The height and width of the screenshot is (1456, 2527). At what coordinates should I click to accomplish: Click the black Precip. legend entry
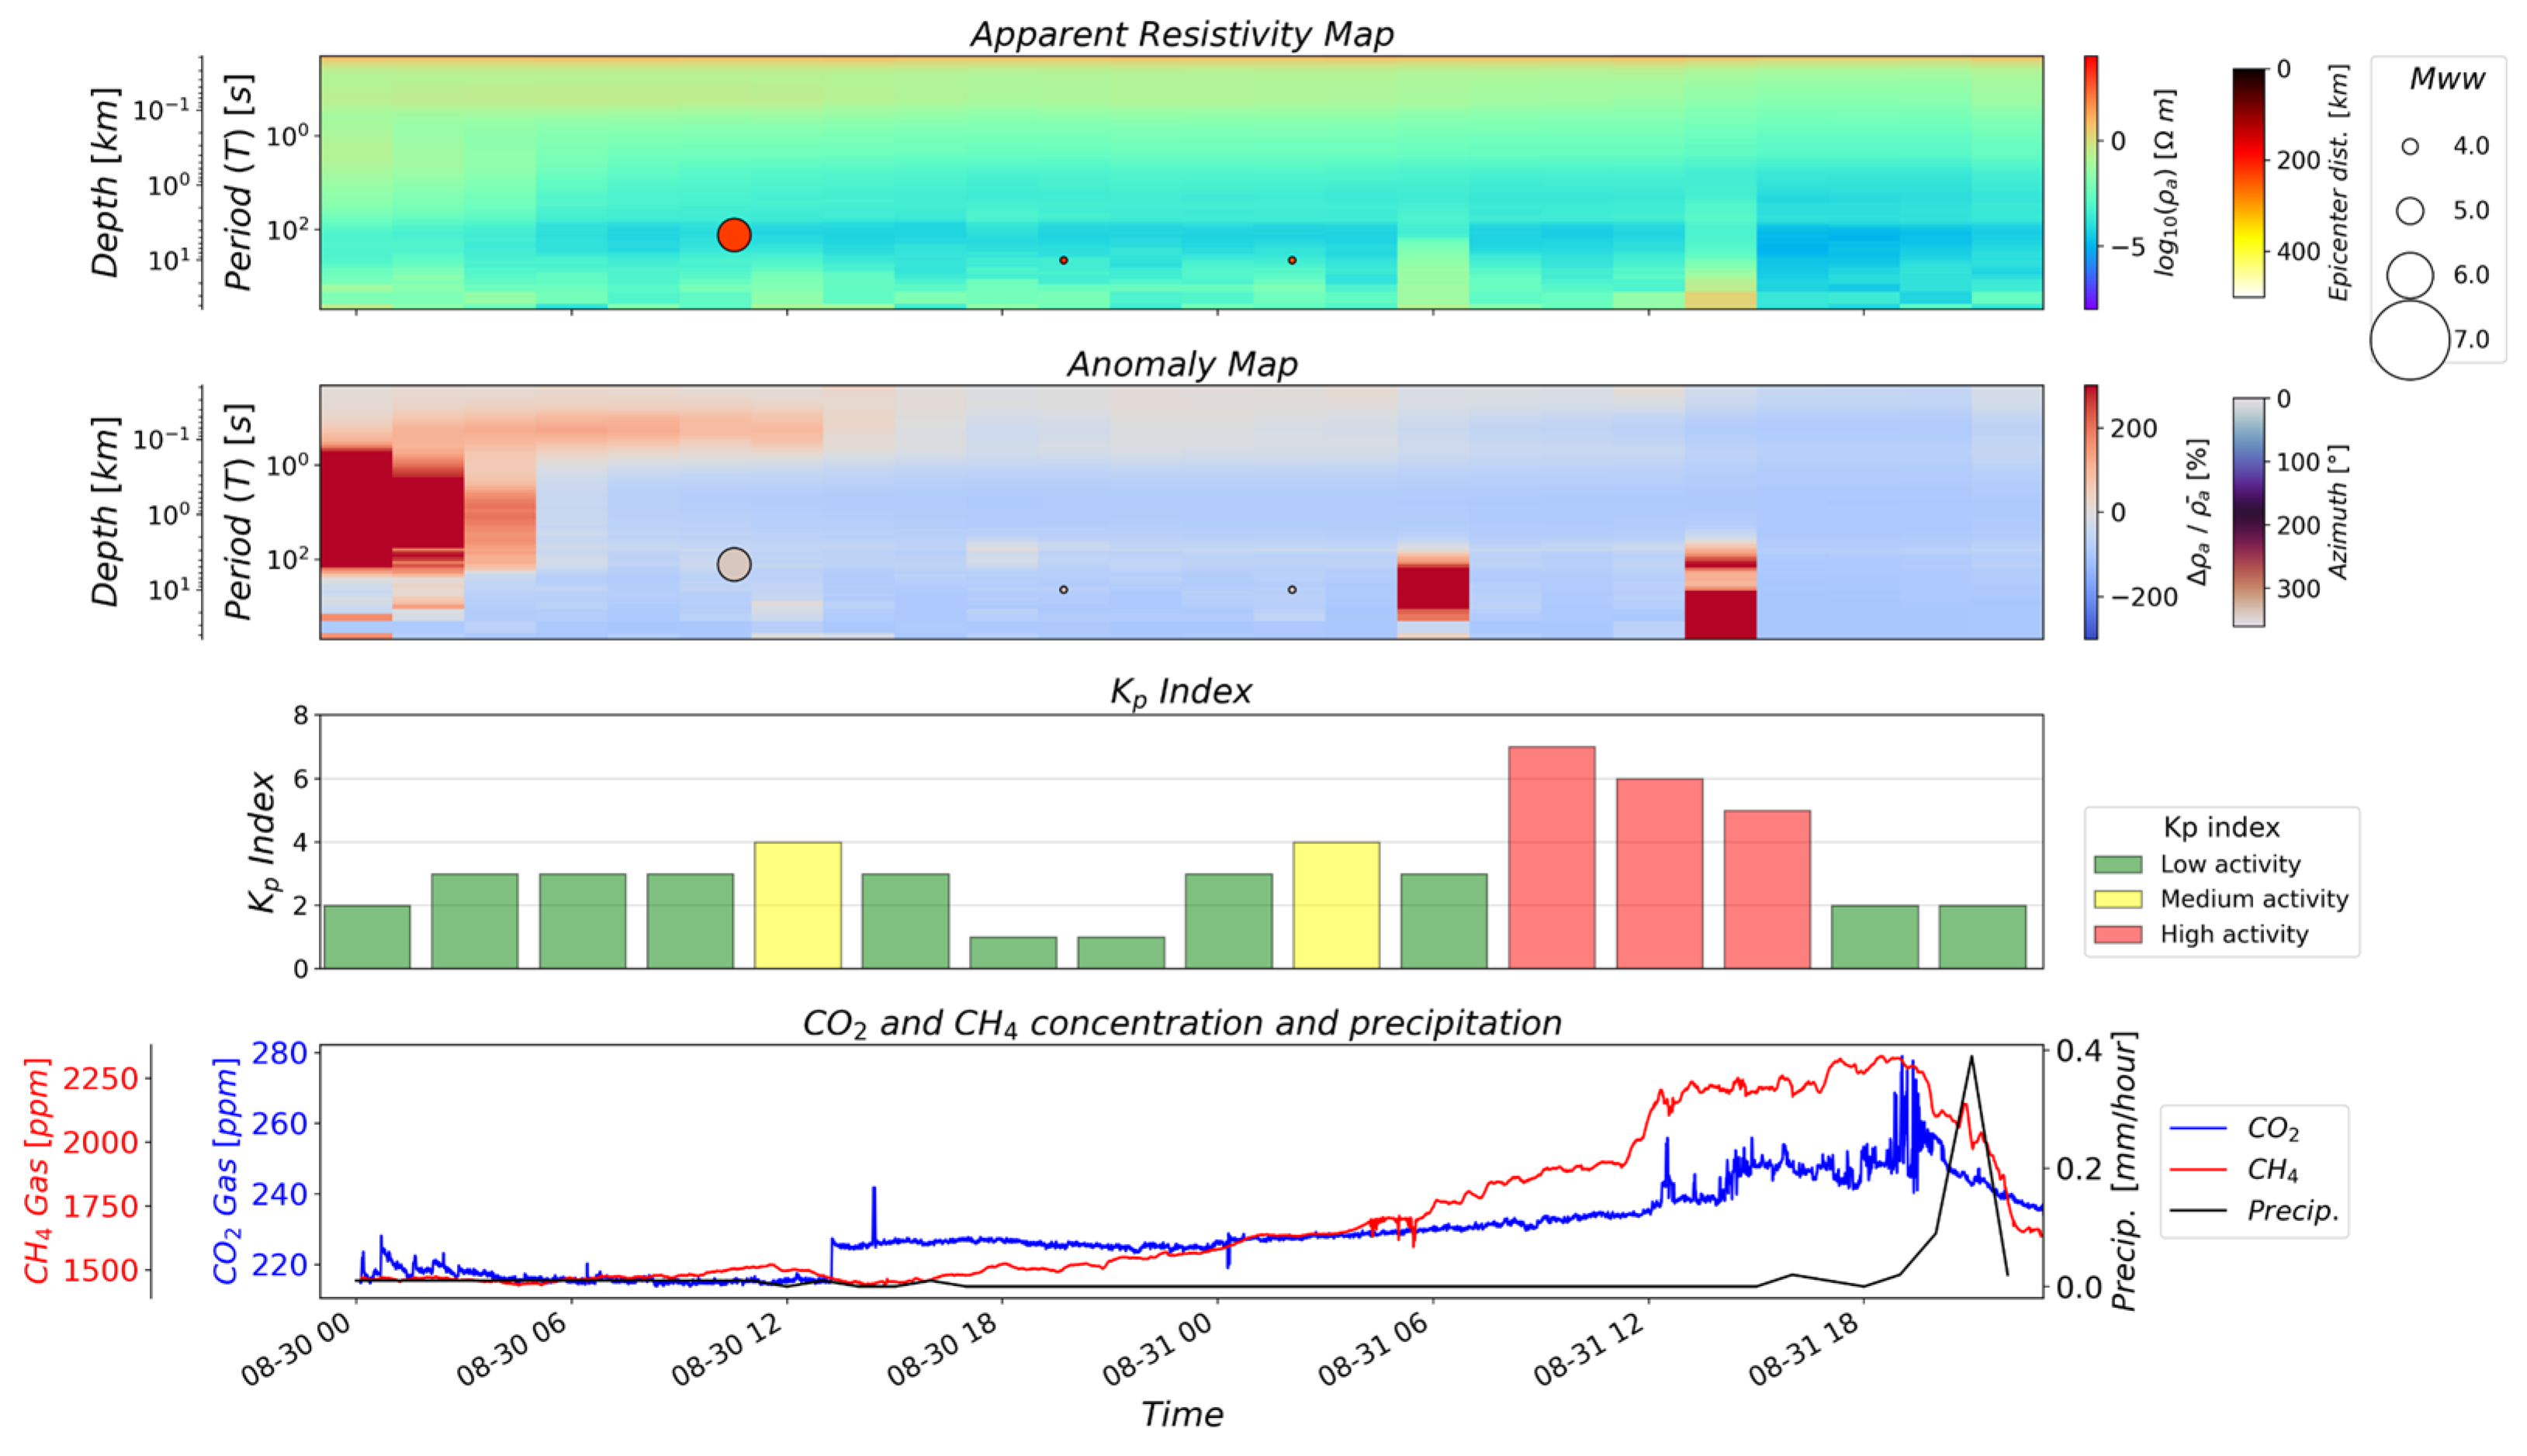click(x=2198, y=1211)
